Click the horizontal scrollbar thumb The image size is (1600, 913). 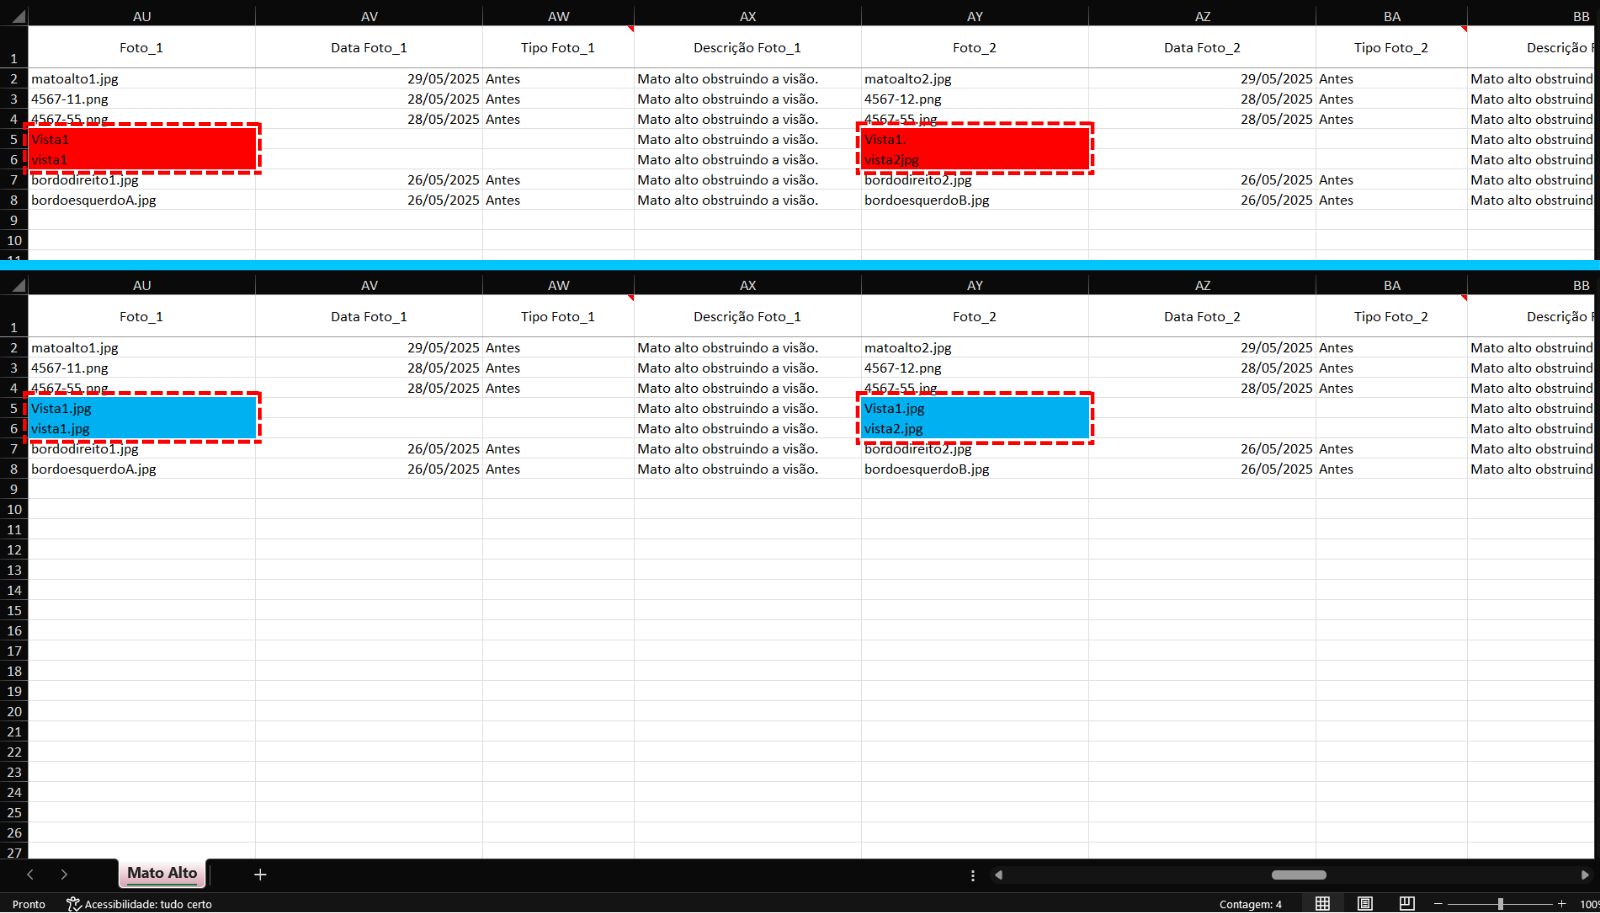[x=1298, y=875]
